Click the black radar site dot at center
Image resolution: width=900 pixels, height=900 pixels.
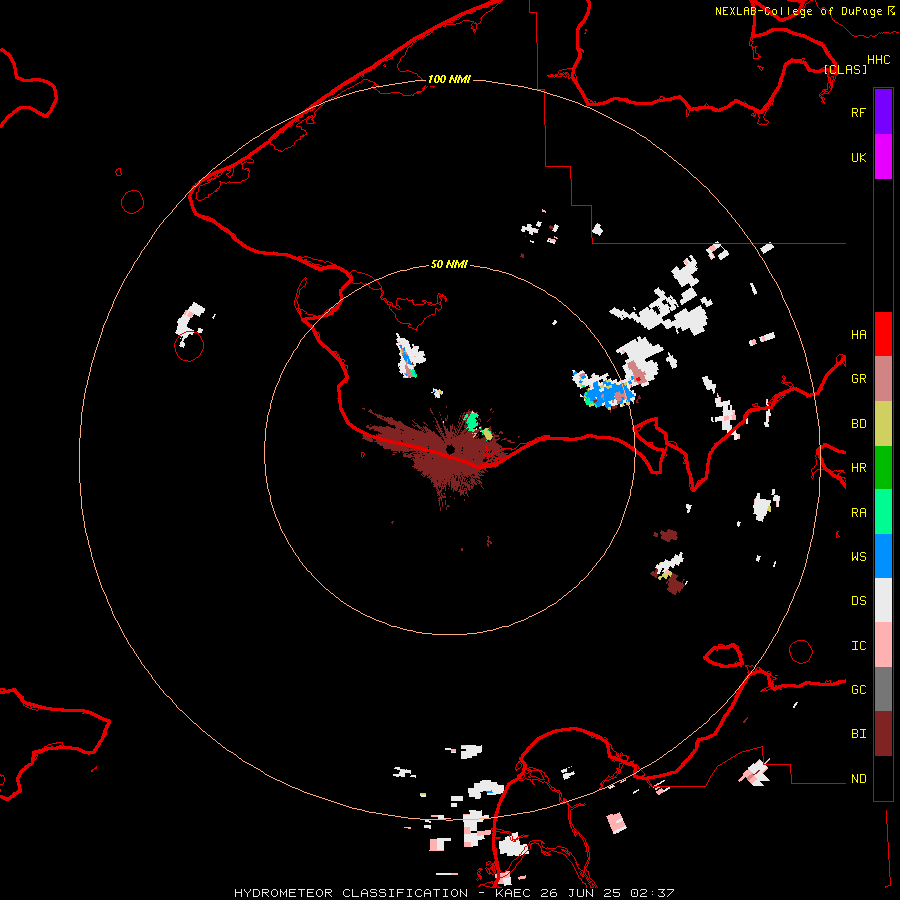[x=451, y=449]
